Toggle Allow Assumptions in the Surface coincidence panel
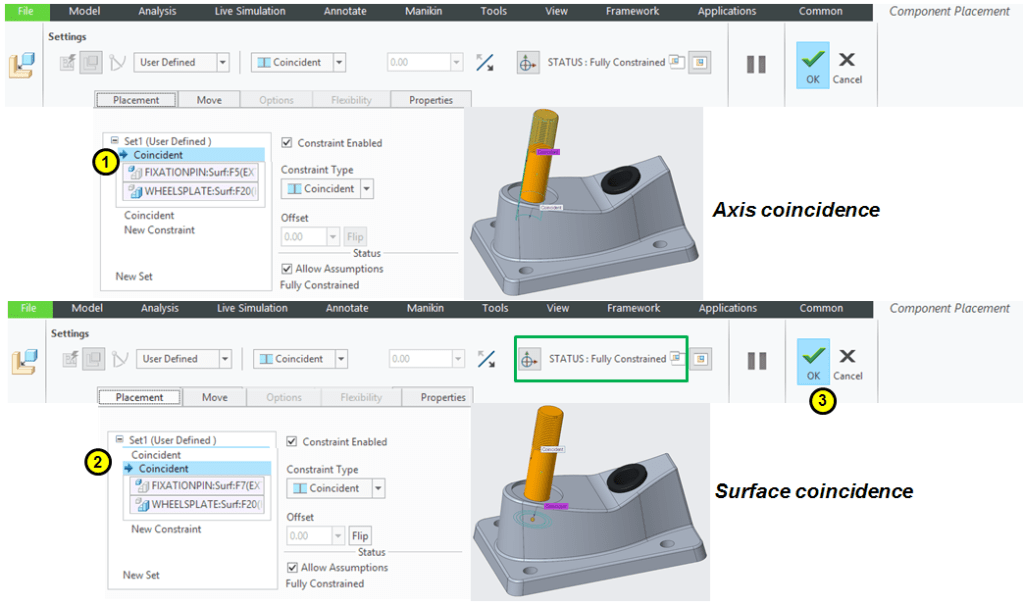 coord(292,568)
